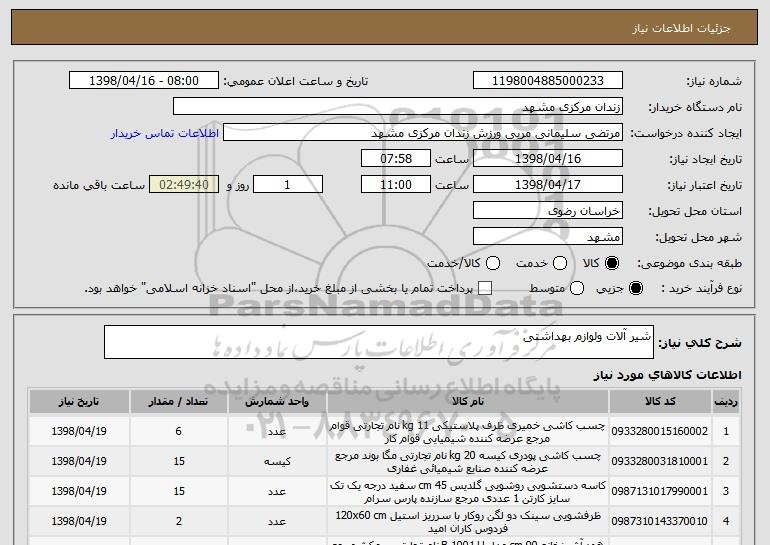
Task: Open the اطلاعات تماس خریدار link
Action: [165, 134]
